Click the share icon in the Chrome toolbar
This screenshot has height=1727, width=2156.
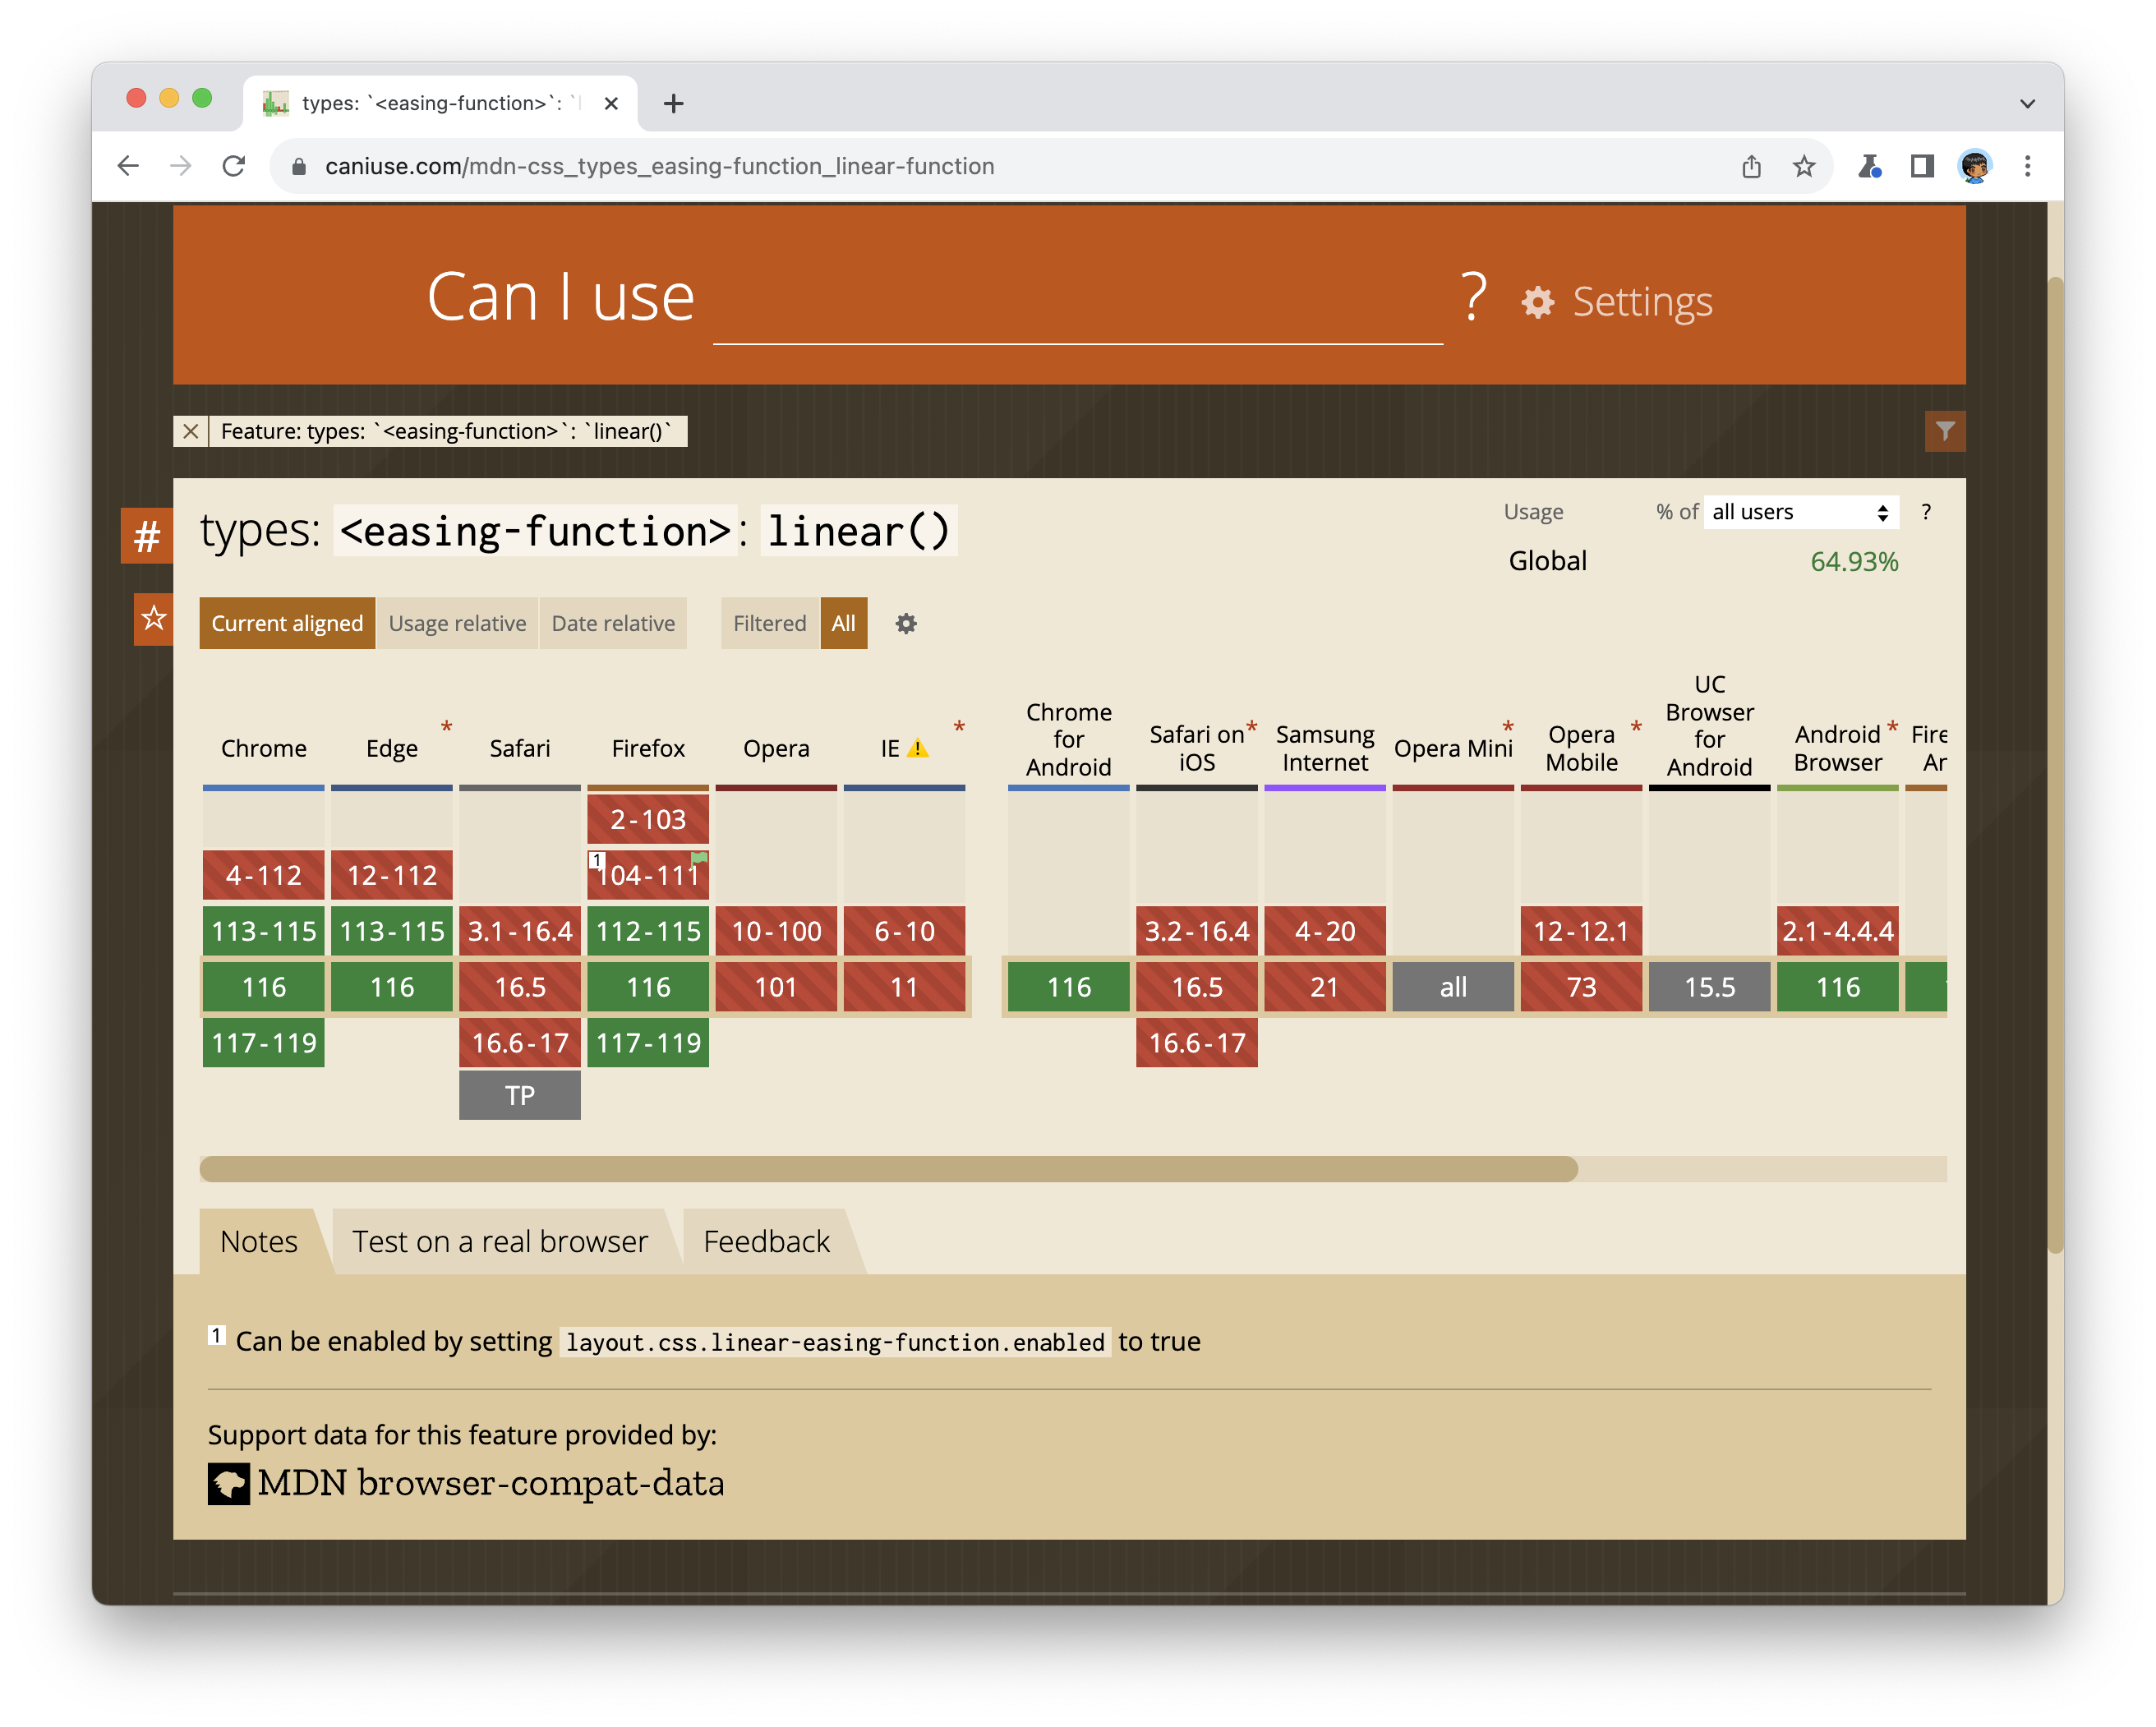pyautogui.click(x=1751, y=166)
